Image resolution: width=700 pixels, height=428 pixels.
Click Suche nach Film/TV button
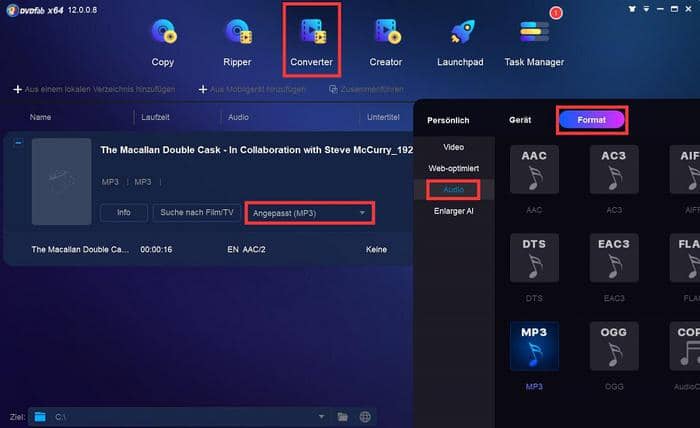(x=197, y=212)
